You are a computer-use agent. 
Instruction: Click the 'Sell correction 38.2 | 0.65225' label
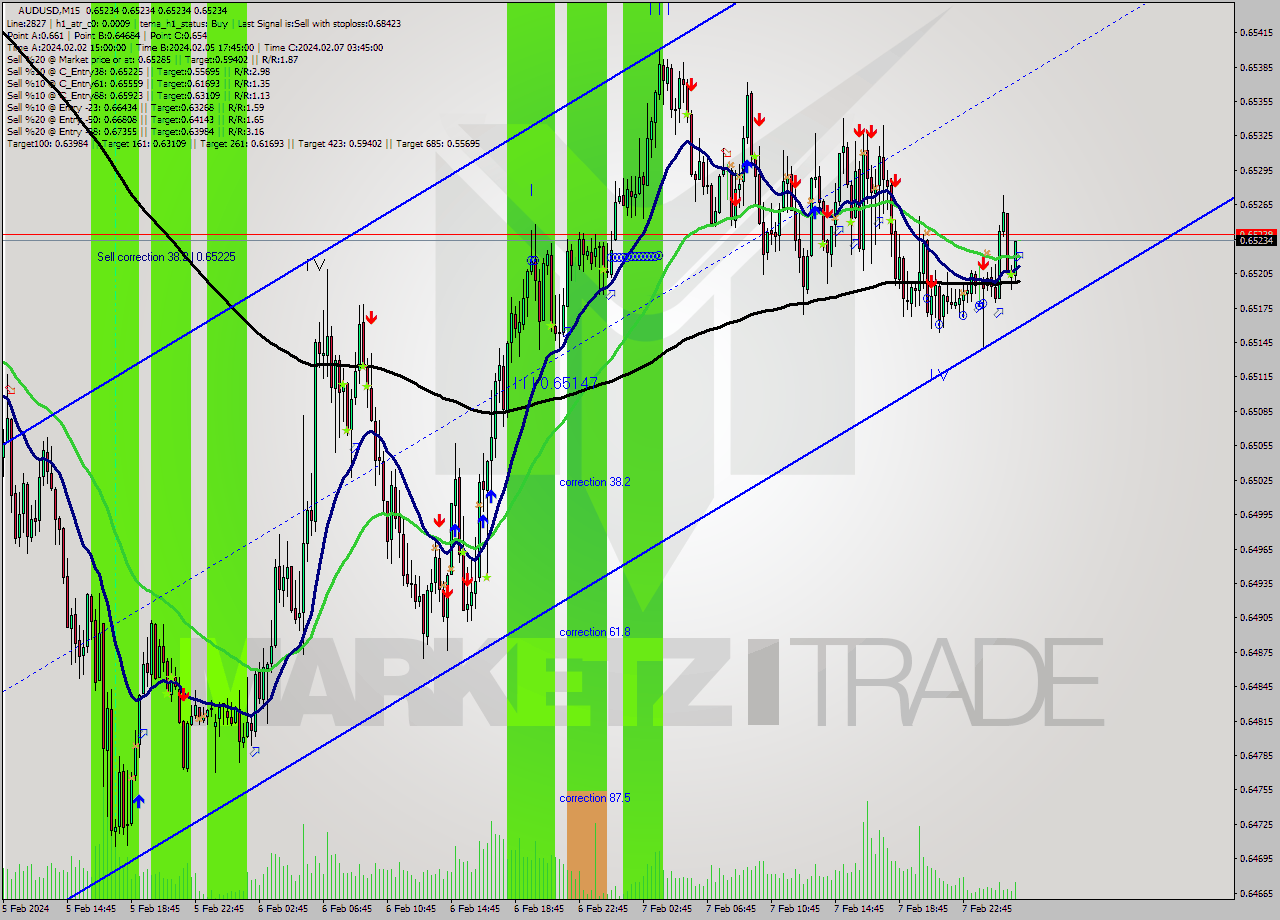(166, 257)
